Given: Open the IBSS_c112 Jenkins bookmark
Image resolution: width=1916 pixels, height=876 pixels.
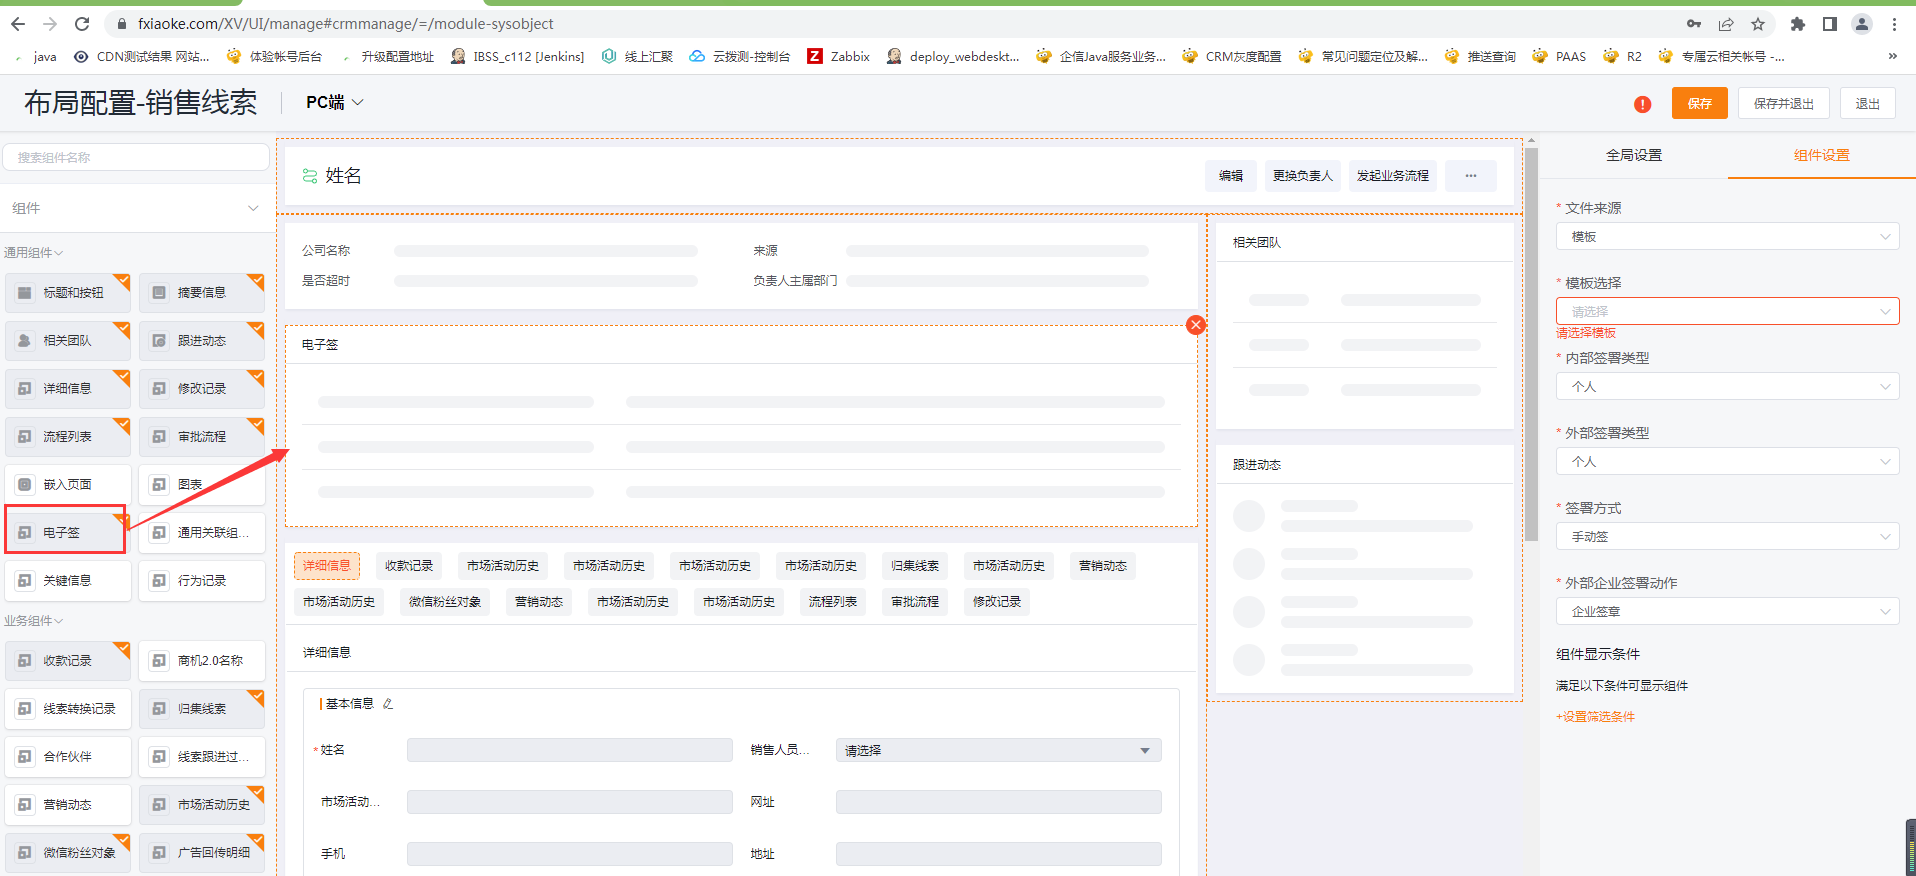Looking at the screenshot, I should point(518,56).
